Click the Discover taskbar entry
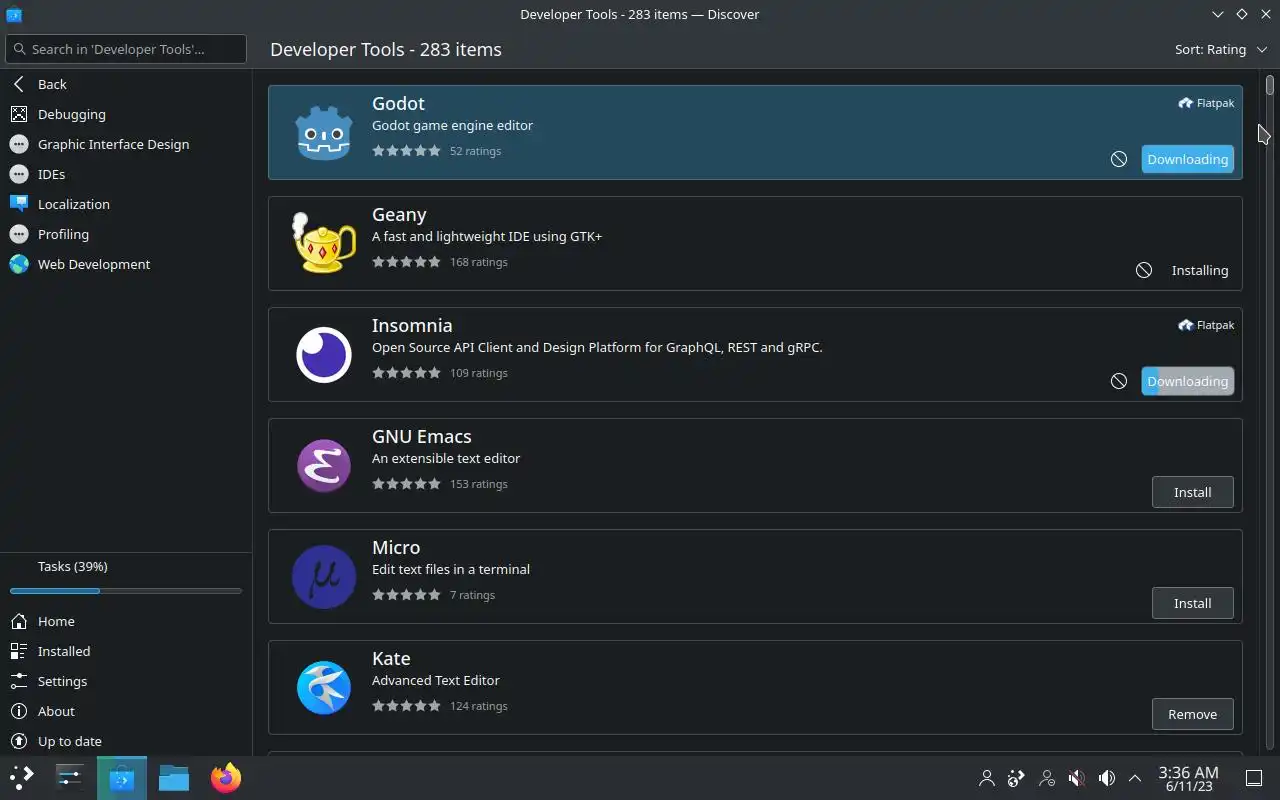Image resolution: width=1280 pixels, height=800 pixels. pos(122,777)
